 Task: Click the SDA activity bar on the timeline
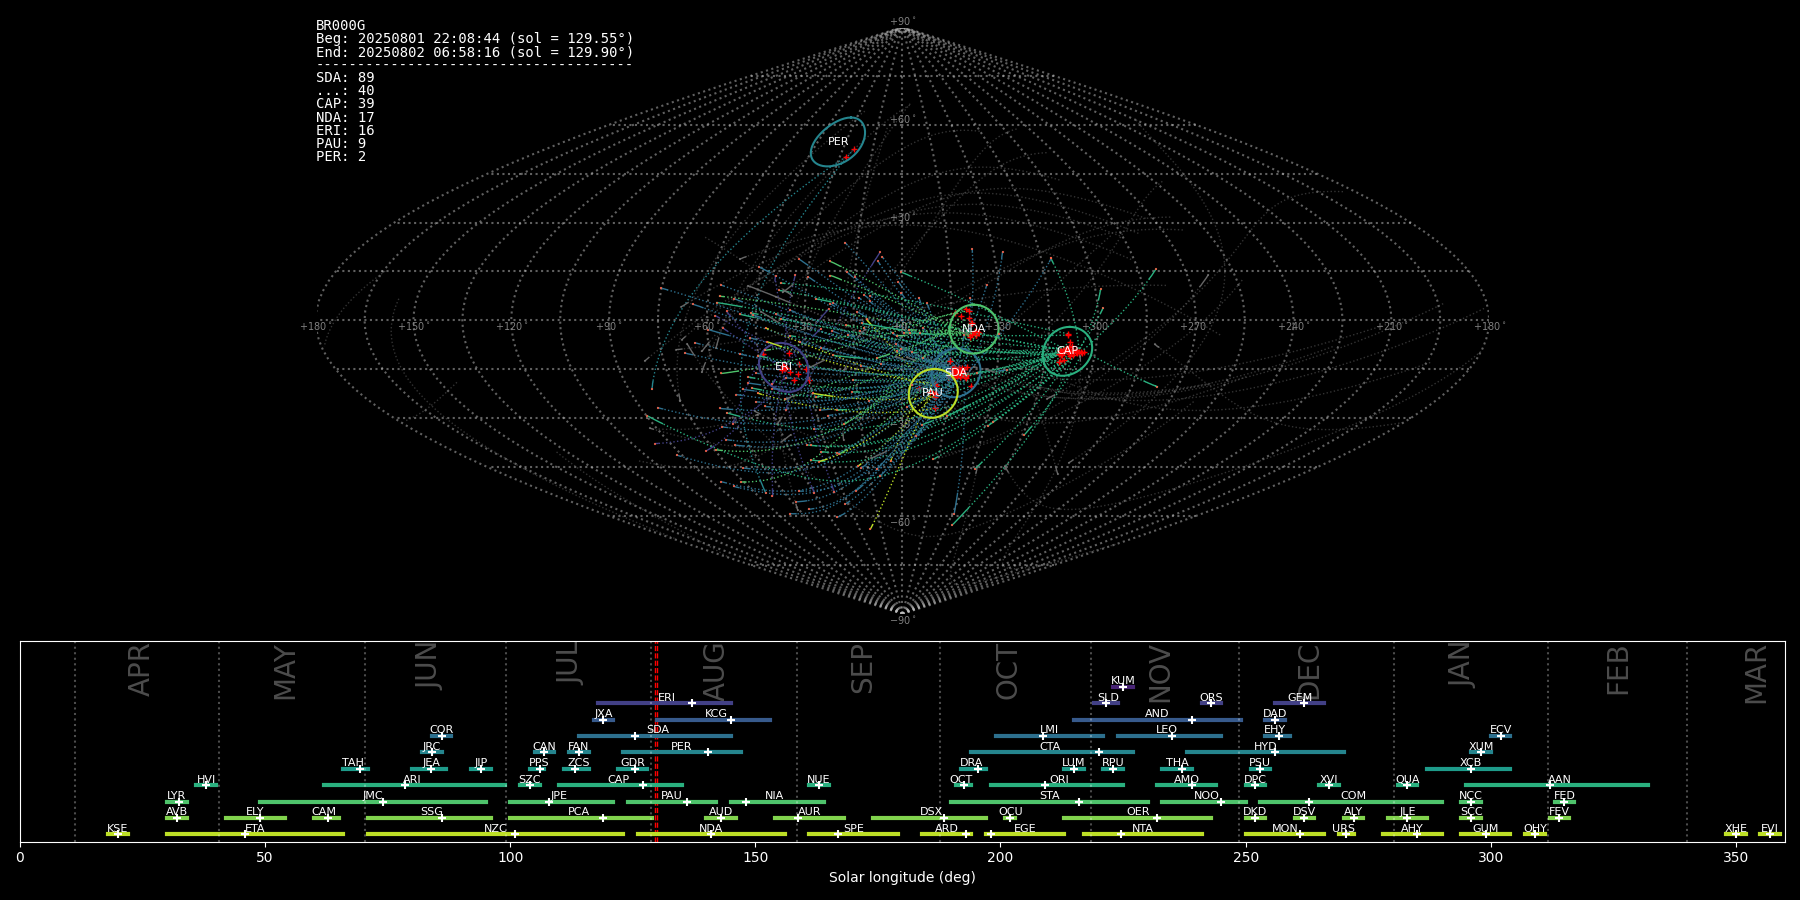pos(654,735)
